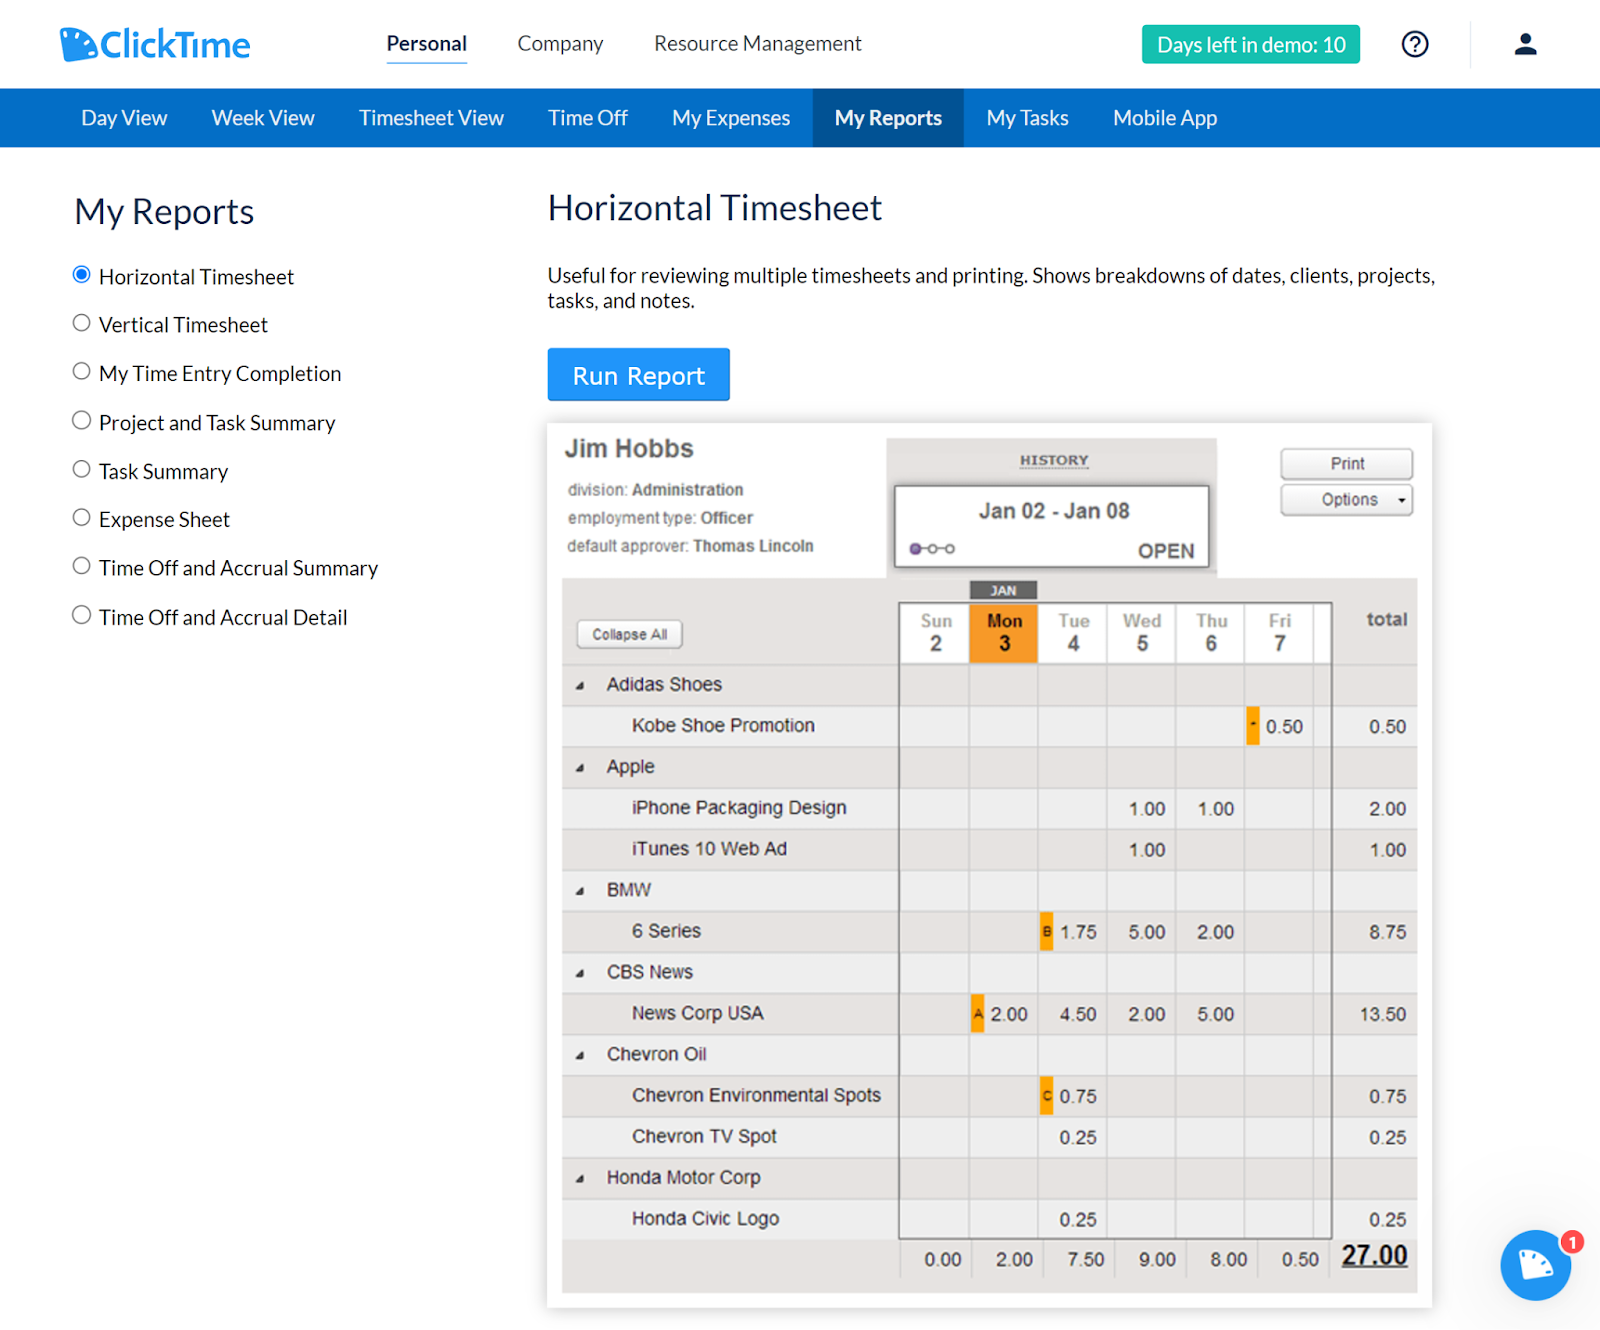Click the 27.00 grand total

[1374, 1255]
